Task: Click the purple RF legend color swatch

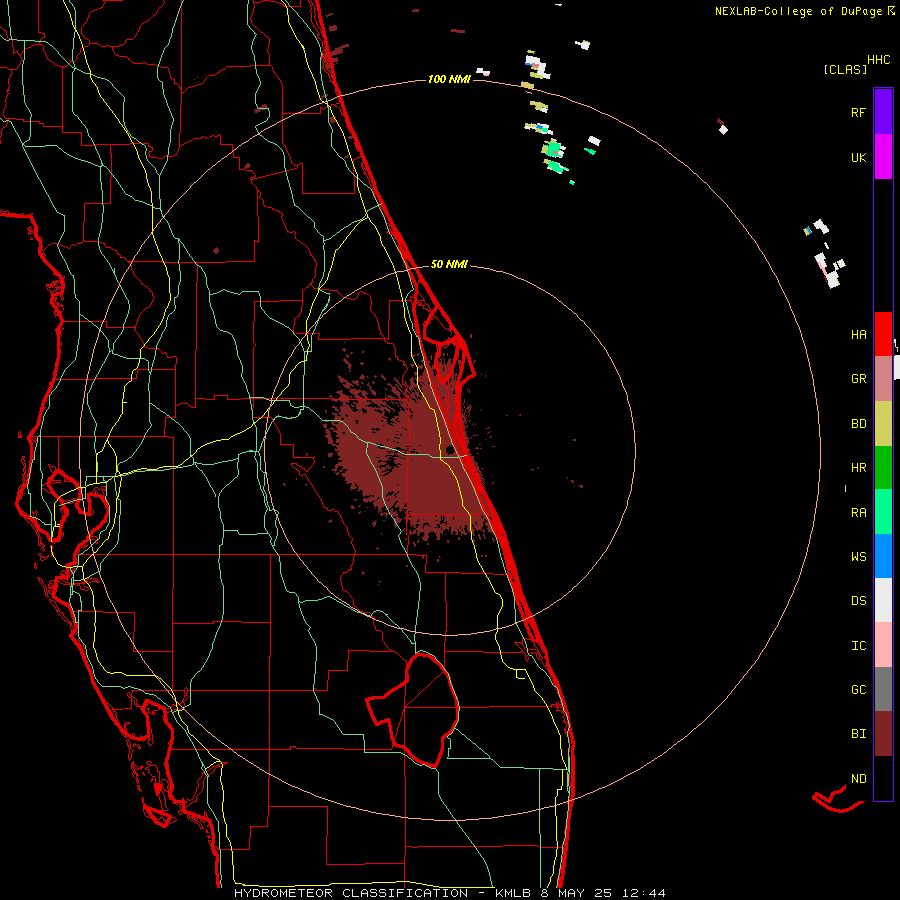Action: (883, 112)
